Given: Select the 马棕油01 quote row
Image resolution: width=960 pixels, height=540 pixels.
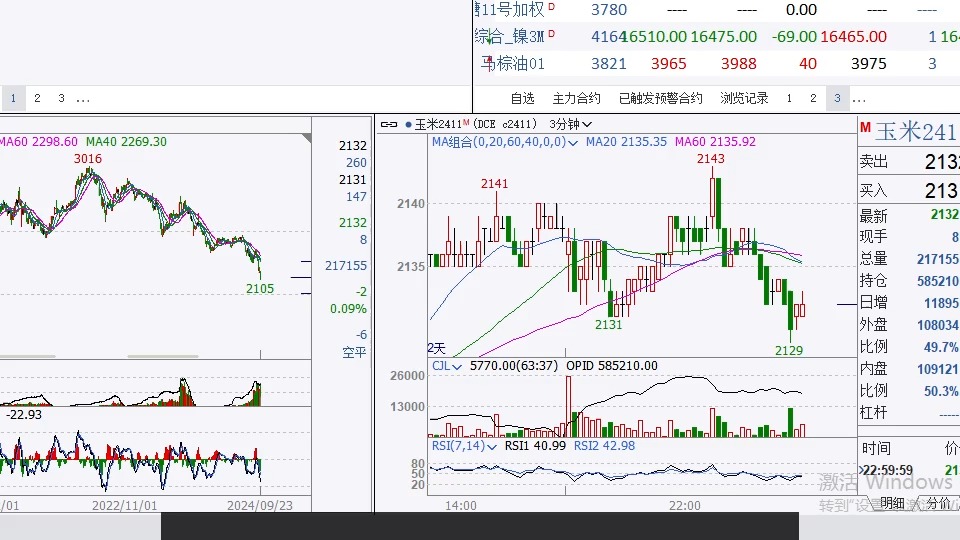Looking at the screenshot, I should (x=514, y=63).
